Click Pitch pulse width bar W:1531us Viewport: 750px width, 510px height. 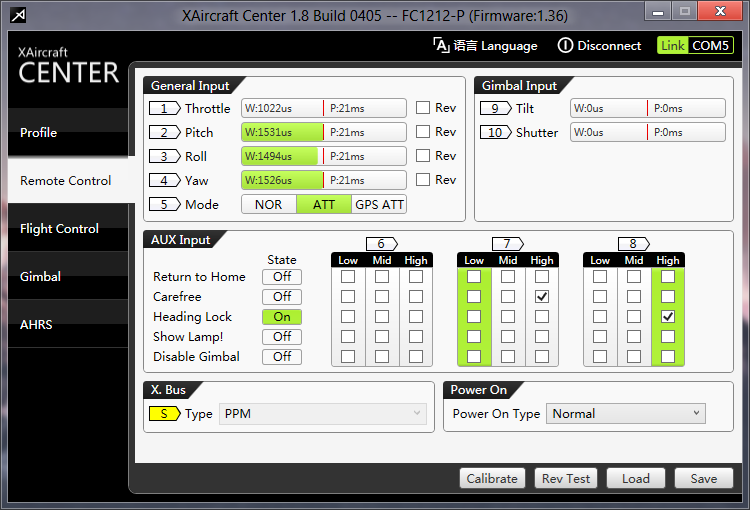pos(324,132)
